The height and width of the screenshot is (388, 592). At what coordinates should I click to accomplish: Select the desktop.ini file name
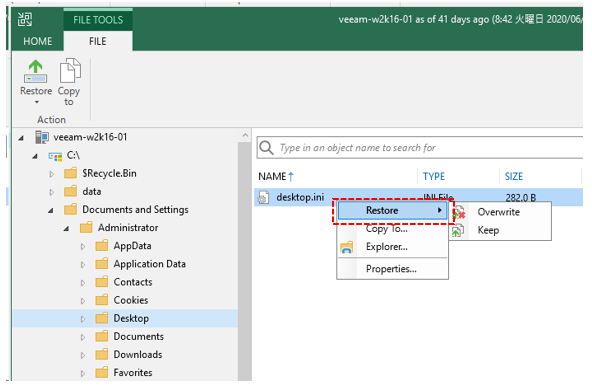(x=300, y=197)
